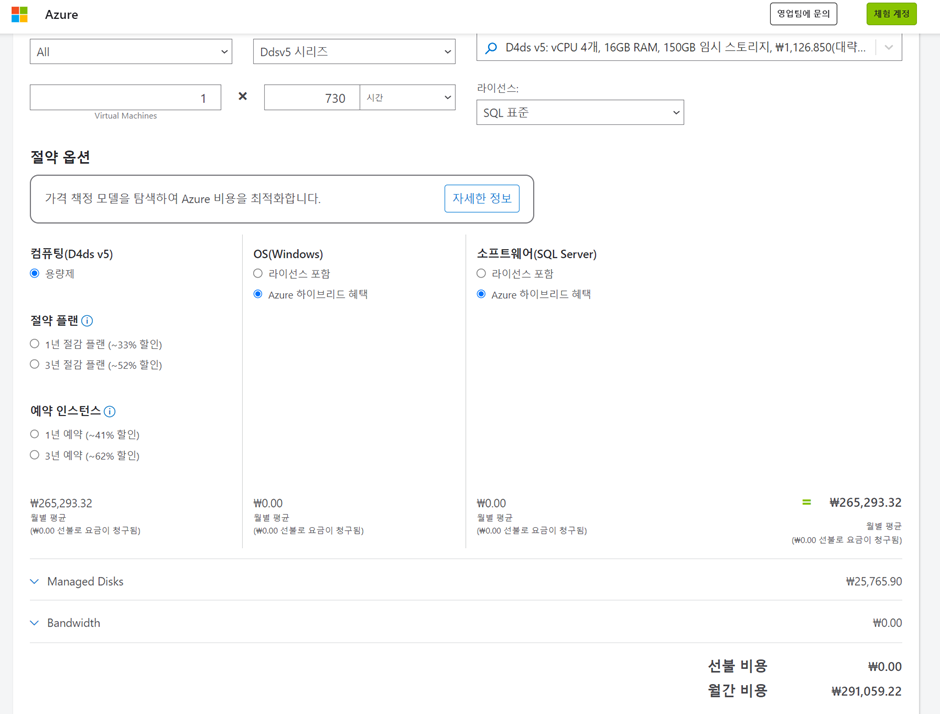Viewport: 940px width, 714px height.
Task: Click the green 체험 계정 button
Action: [891, 14]
